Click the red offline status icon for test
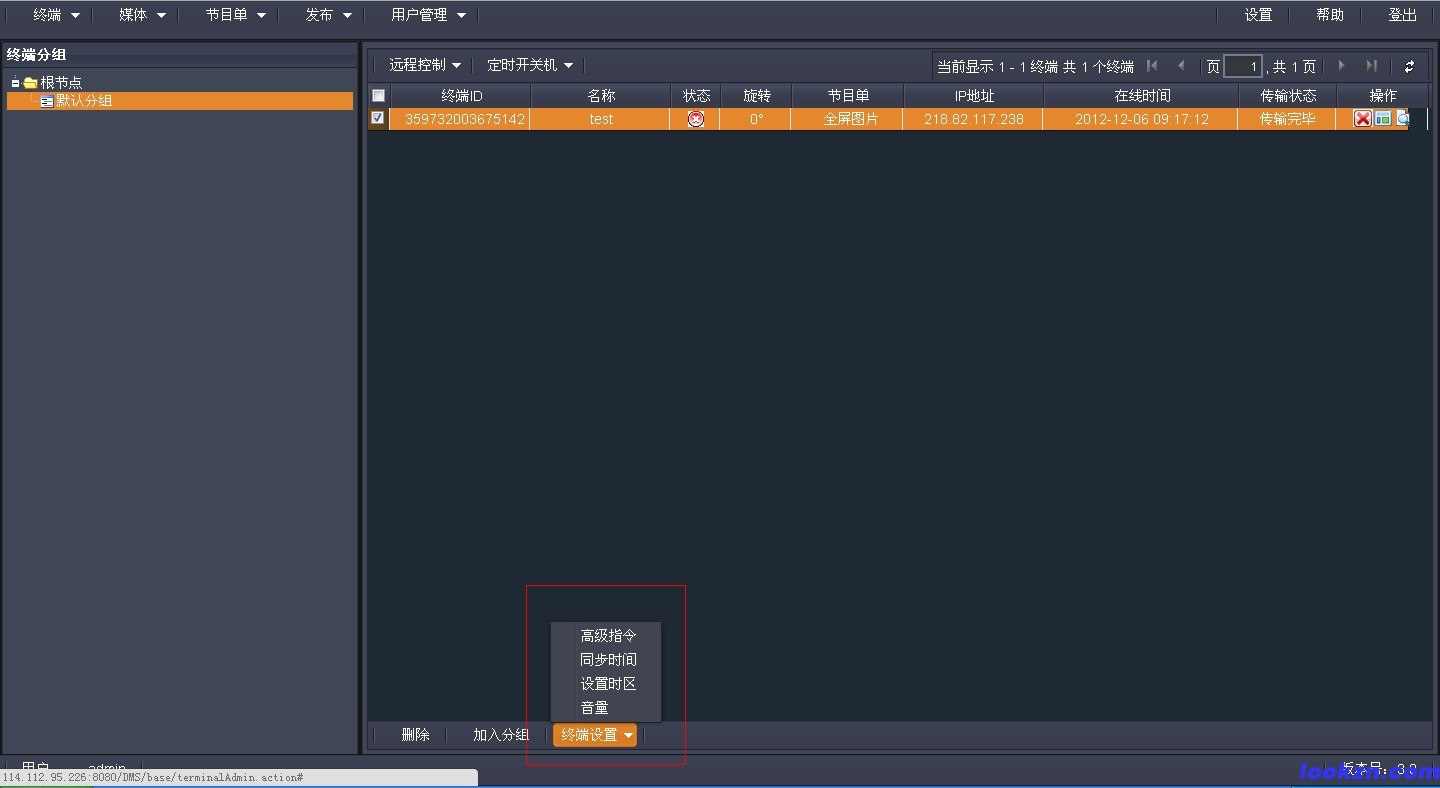This screenshot has height=788, width=1440. pyautogui.click(x=696, y=119)
